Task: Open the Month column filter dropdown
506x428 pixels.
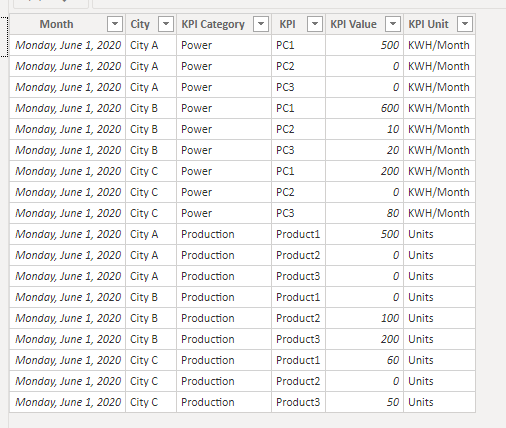Action: 115,24
